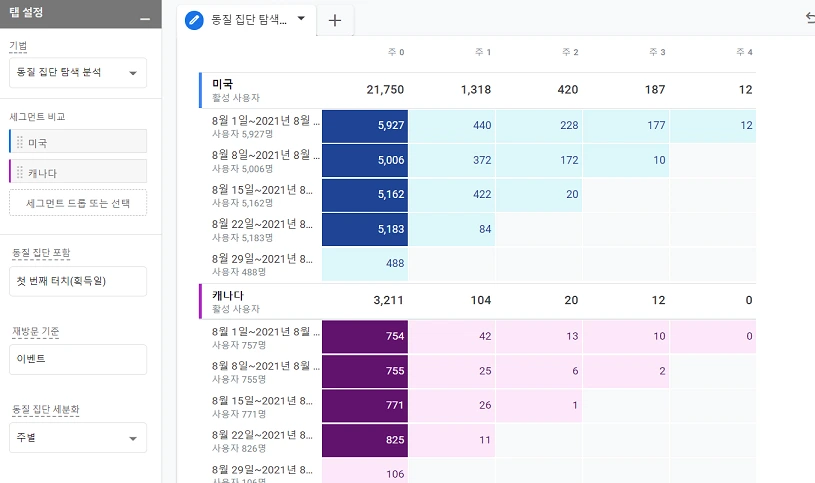Viewport: 815px width, 483px height.
Task: Click the cell showing 177
Action: pos(626,125)
